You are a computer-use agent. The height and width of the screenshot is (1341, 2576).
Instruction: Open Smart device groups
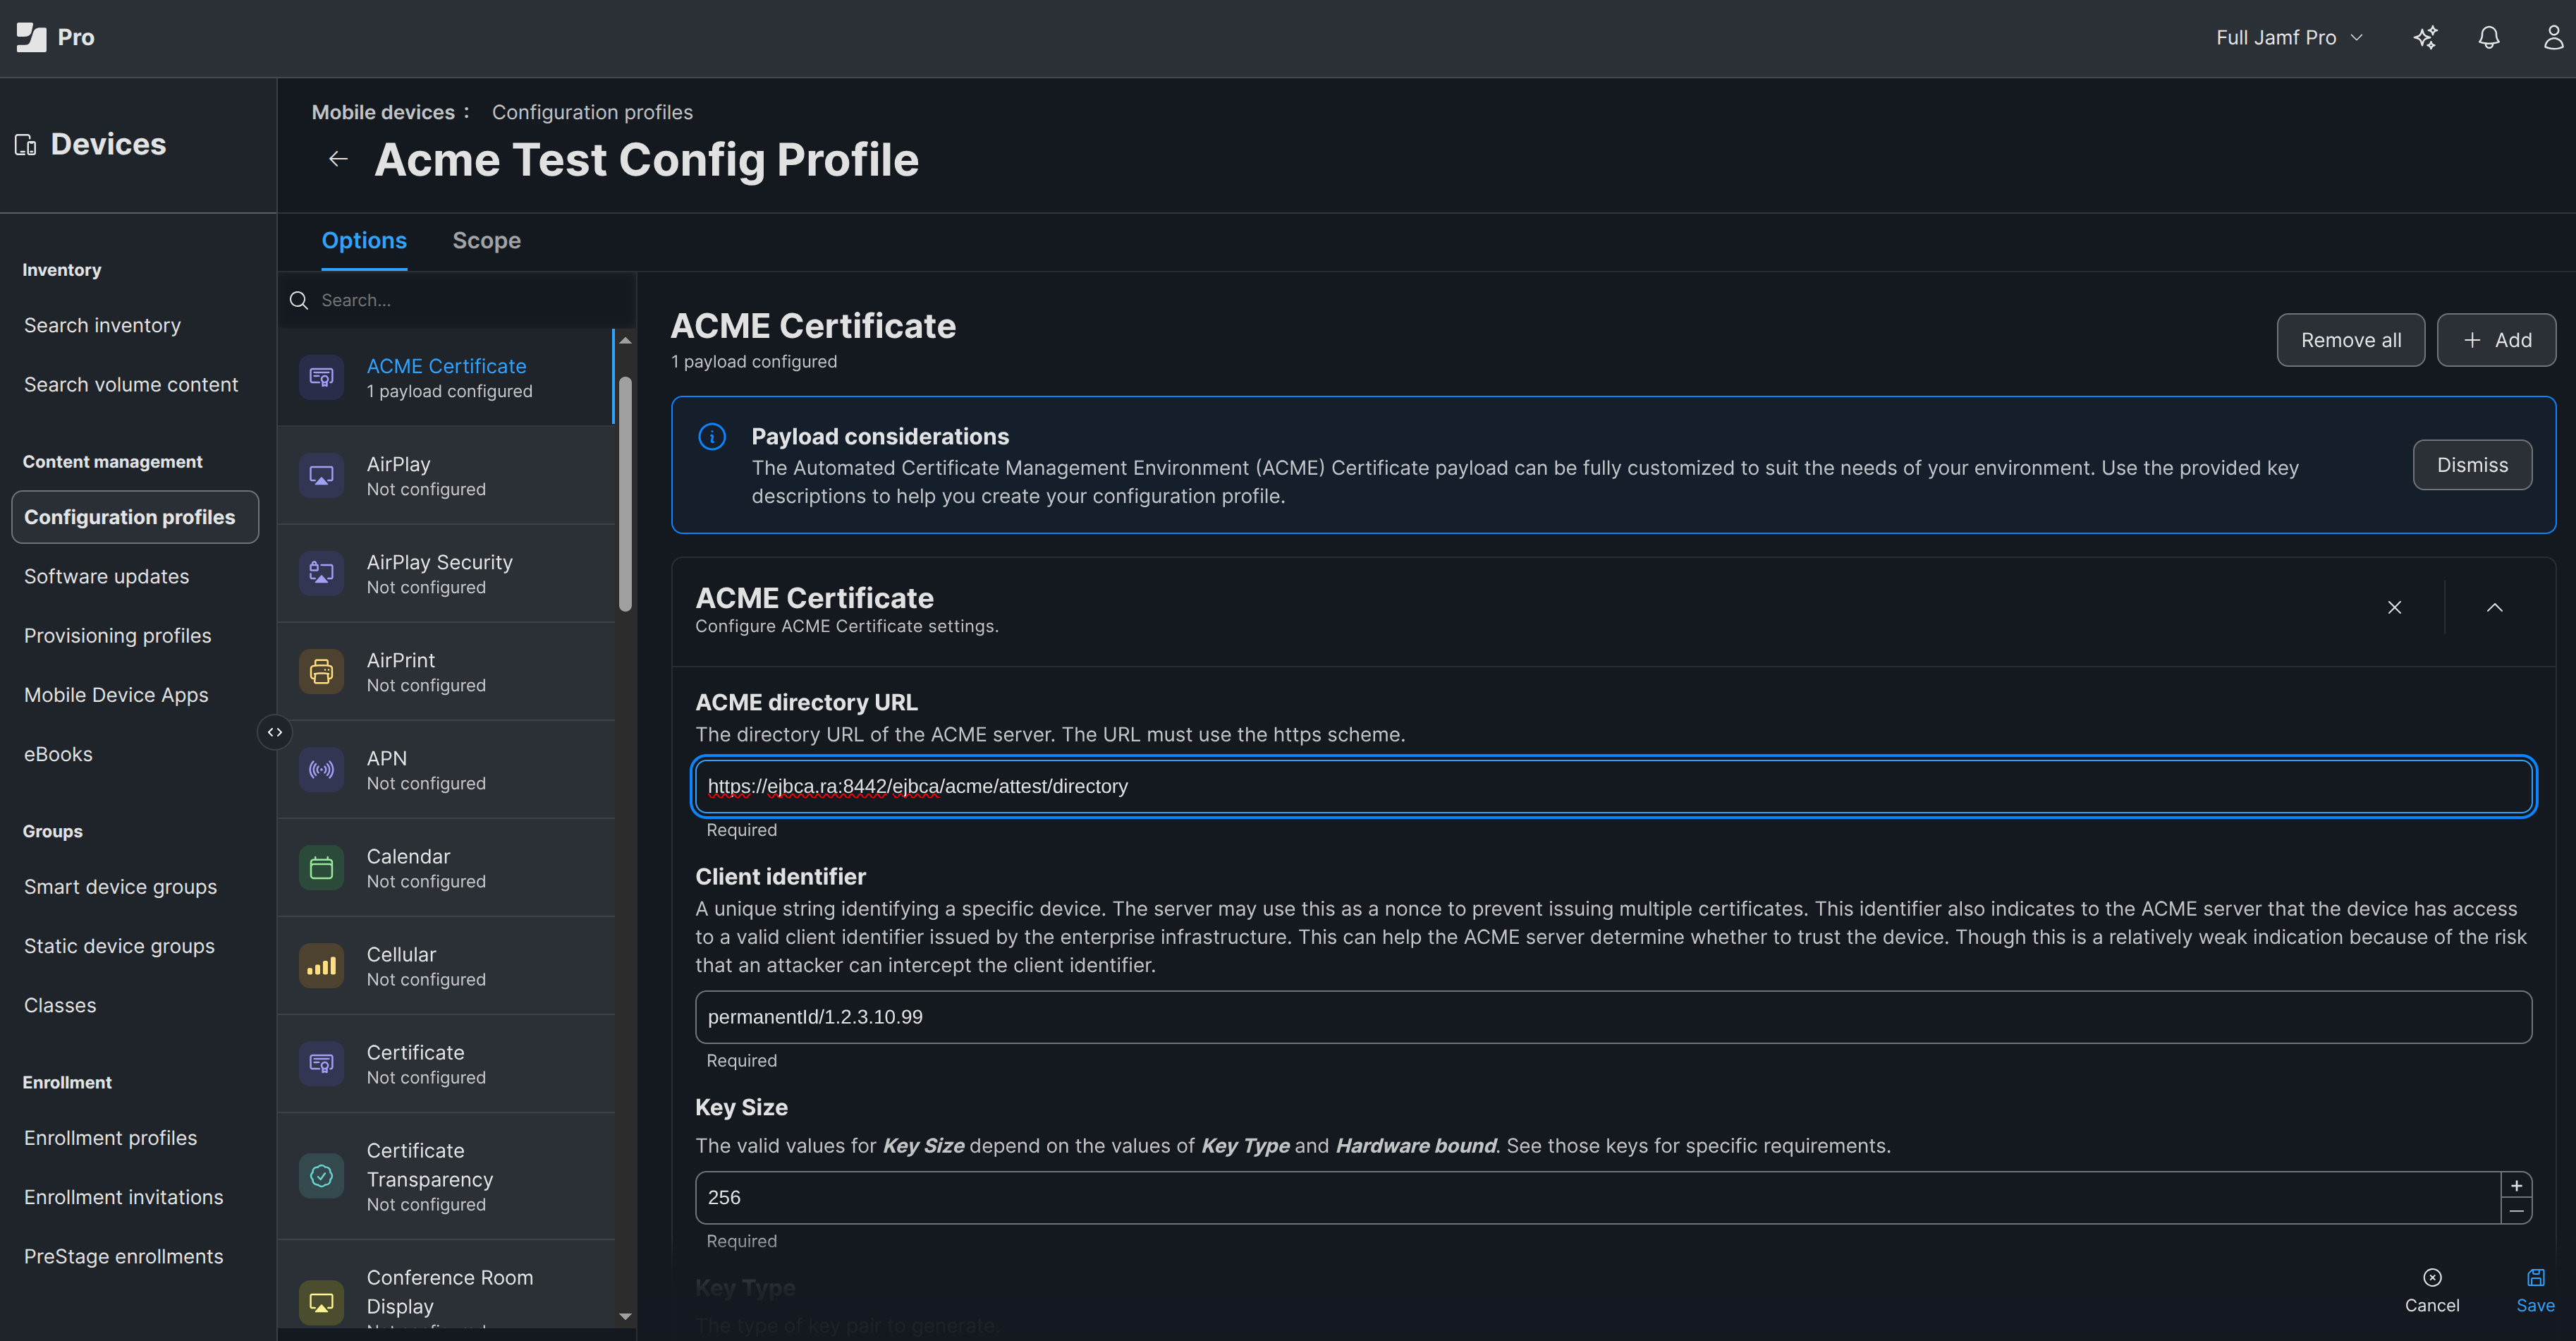click(120, 887)
